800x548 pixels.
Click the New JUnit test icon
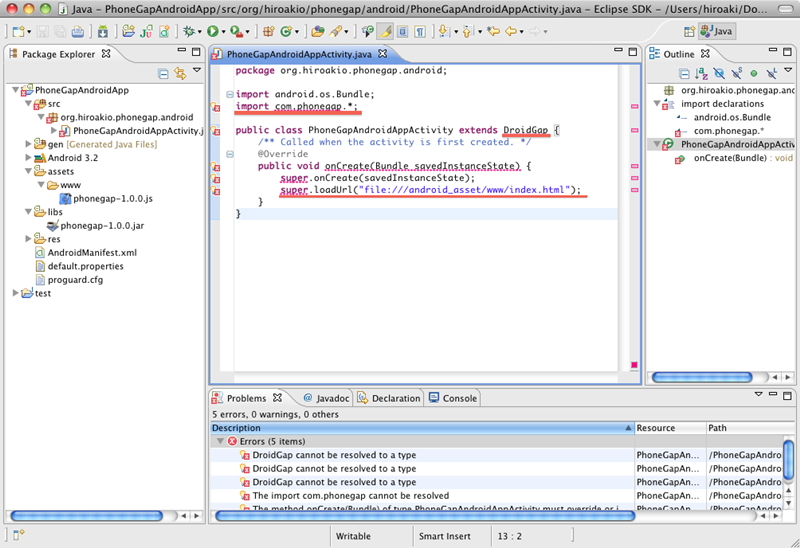tap(146, 32)
